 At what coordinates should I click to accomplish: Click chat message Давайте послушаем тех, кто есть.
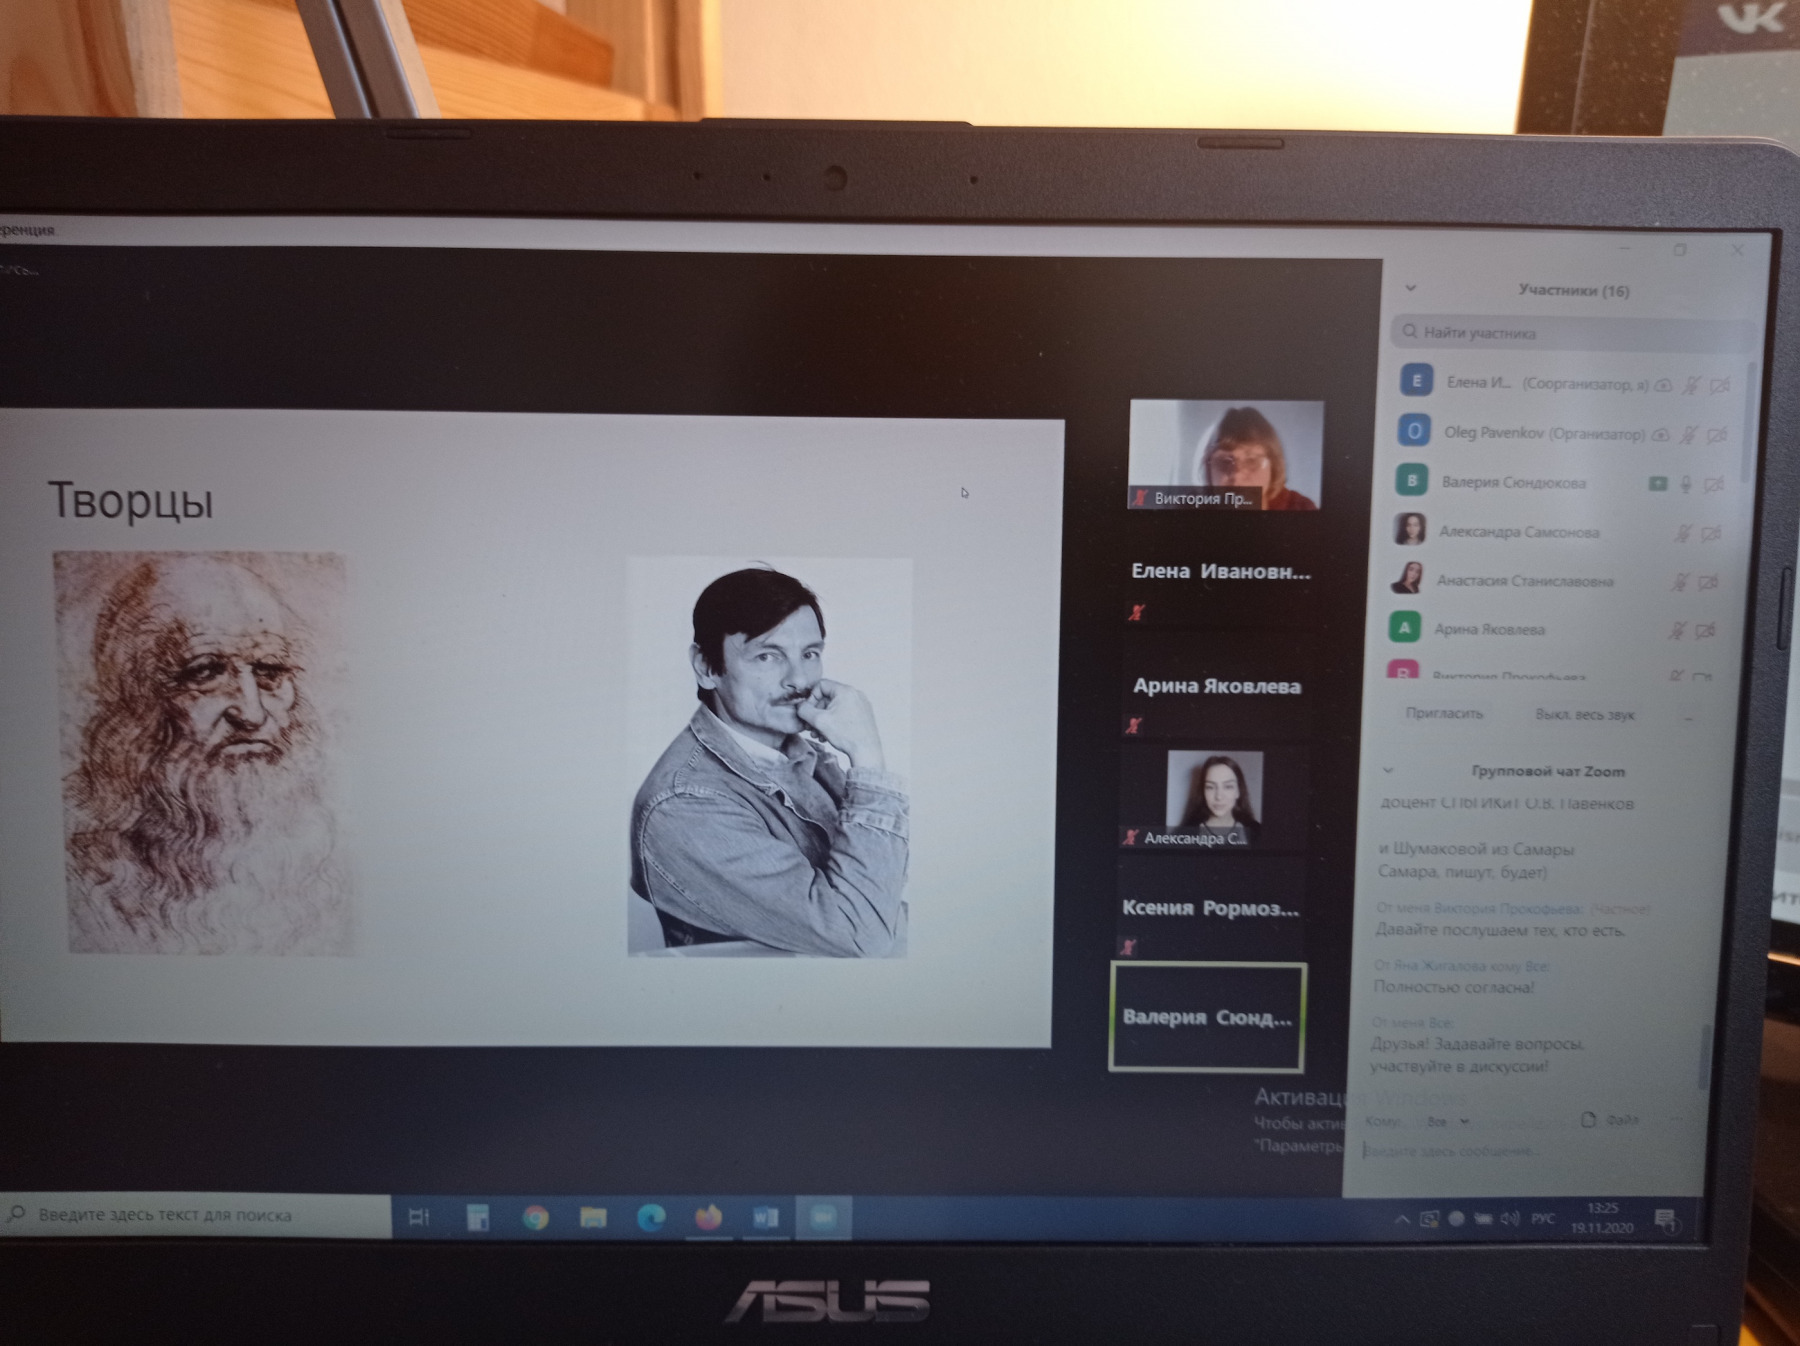(x=1500, y=930)
